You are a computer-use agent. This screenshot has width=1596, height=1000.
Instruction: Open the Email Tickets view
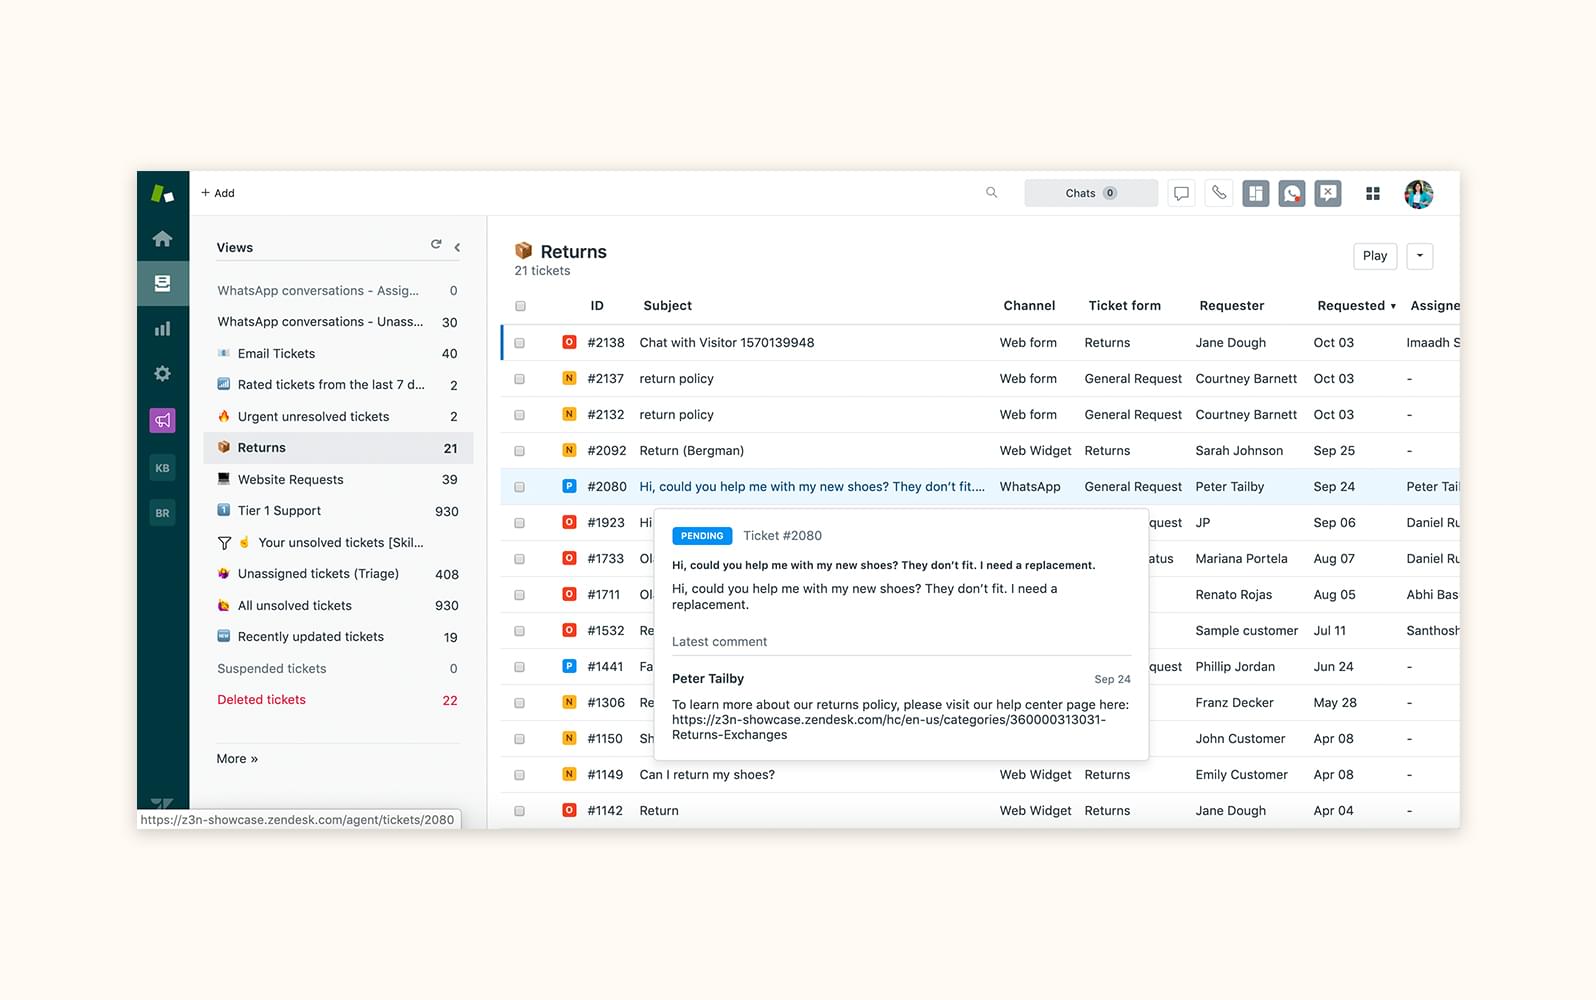pos(338,354)
